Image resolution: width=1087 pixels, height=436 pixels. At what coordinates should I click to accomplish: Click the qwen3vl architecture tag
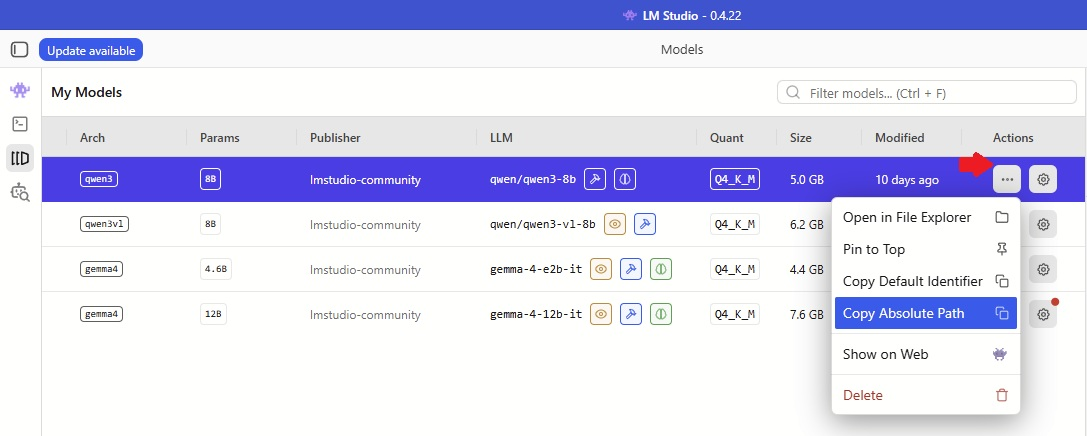(x=105, y=225)
